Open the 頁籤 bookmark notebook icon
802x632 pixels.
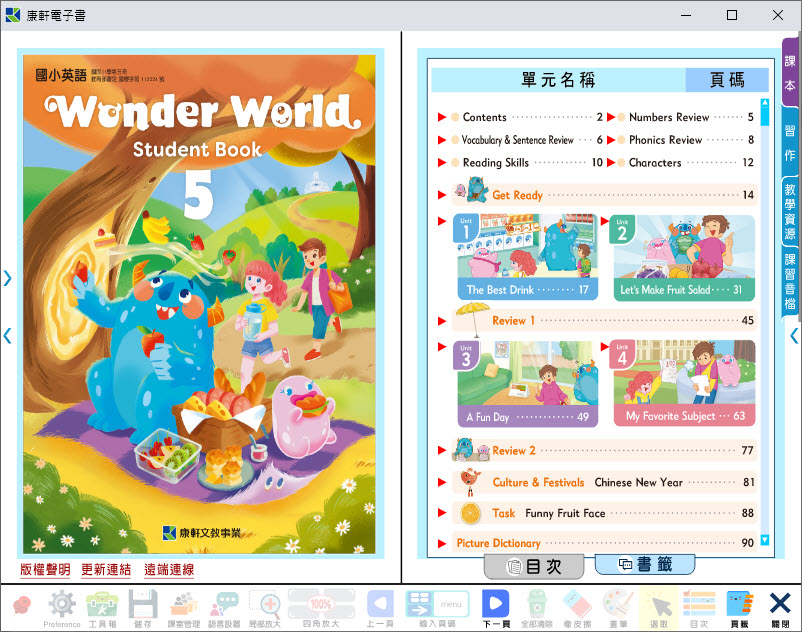click(739, 606)
